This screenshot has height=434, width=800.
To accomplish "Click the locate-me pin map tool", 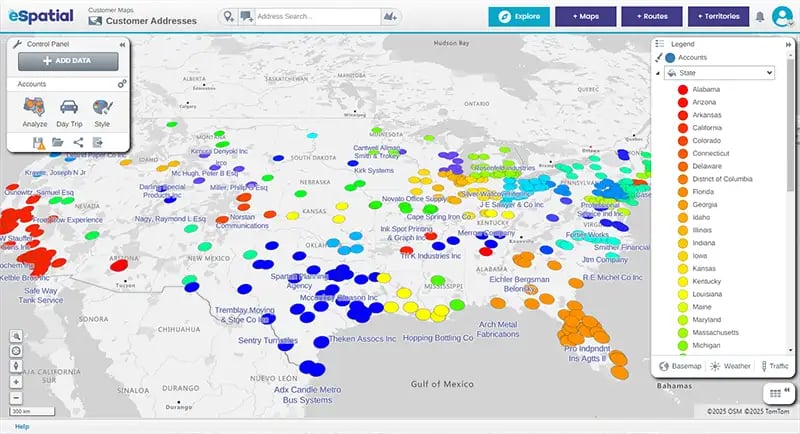I will click(x=16, y=366).
